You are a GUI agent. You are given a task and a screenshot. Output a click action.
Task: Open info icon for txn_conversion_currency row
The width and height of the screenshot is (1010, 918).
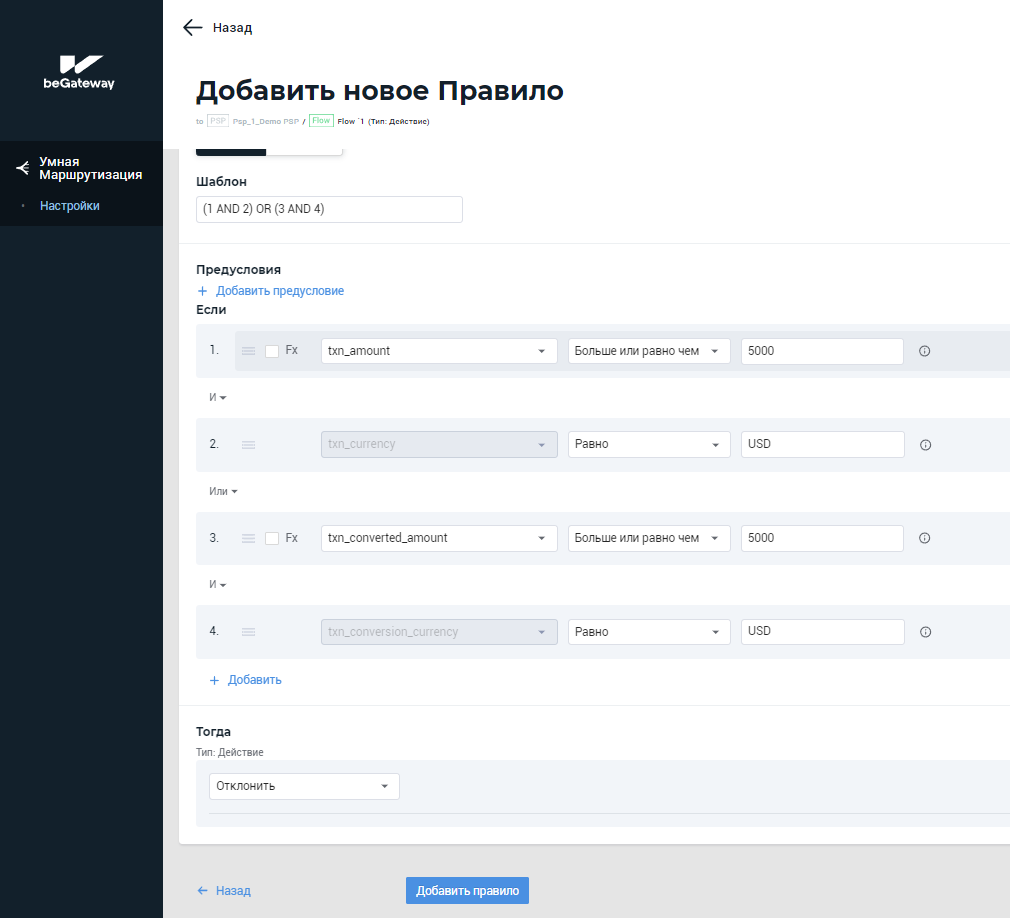click(925, 632)
